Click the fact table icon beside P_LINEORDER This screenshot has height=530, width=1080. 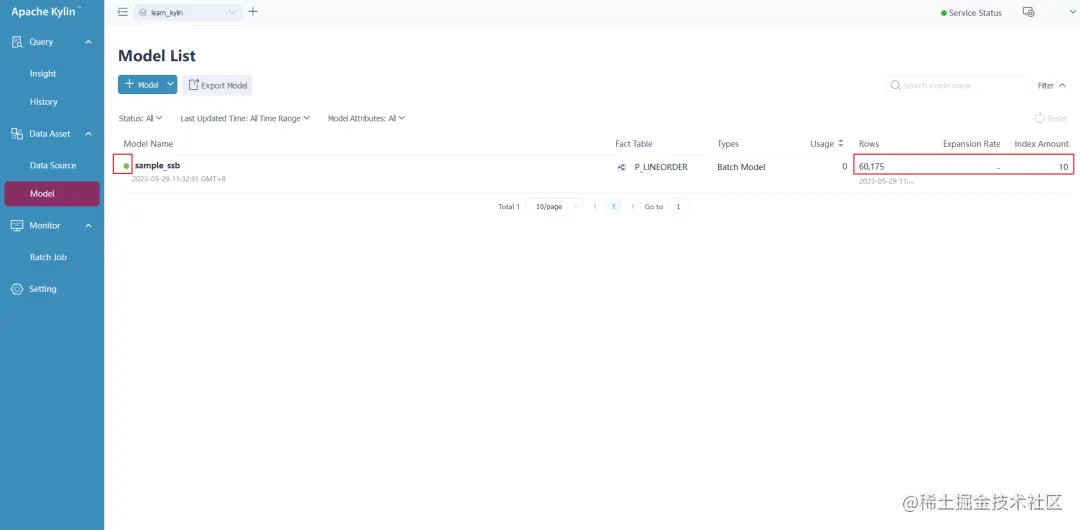click(621, 167)
